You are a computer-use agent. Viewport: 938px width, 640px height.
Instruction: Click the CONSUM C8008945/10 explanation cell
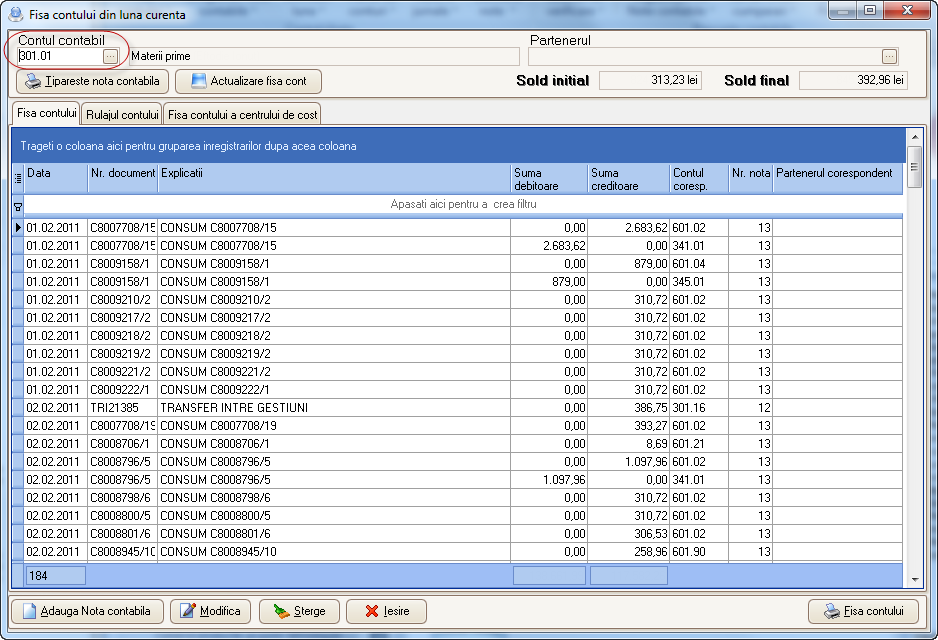coord(334,551)
